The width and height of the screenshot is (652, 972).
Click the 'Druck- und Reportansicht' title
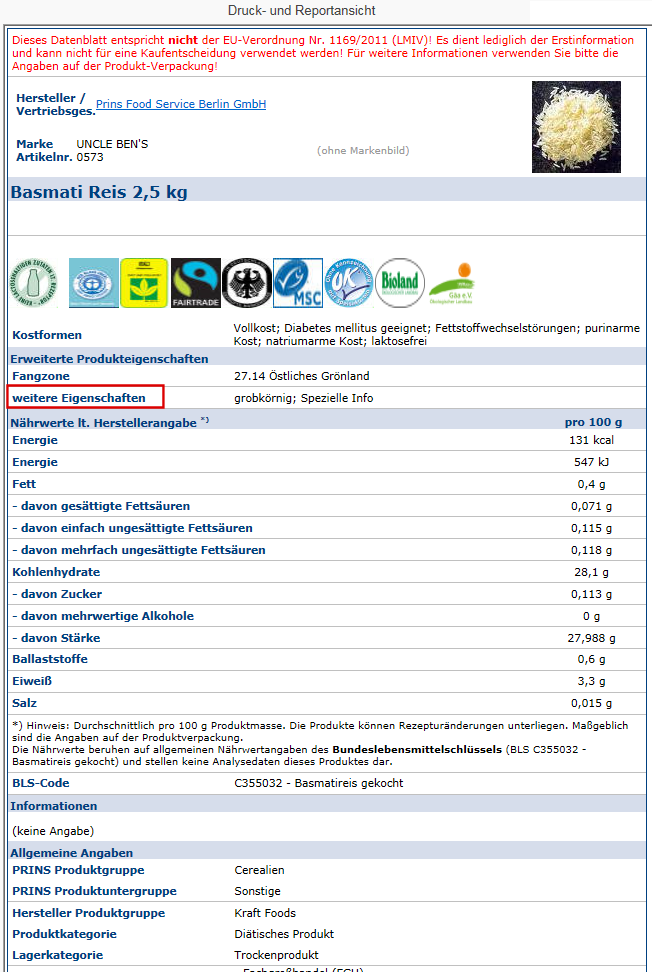coord(302,11)
